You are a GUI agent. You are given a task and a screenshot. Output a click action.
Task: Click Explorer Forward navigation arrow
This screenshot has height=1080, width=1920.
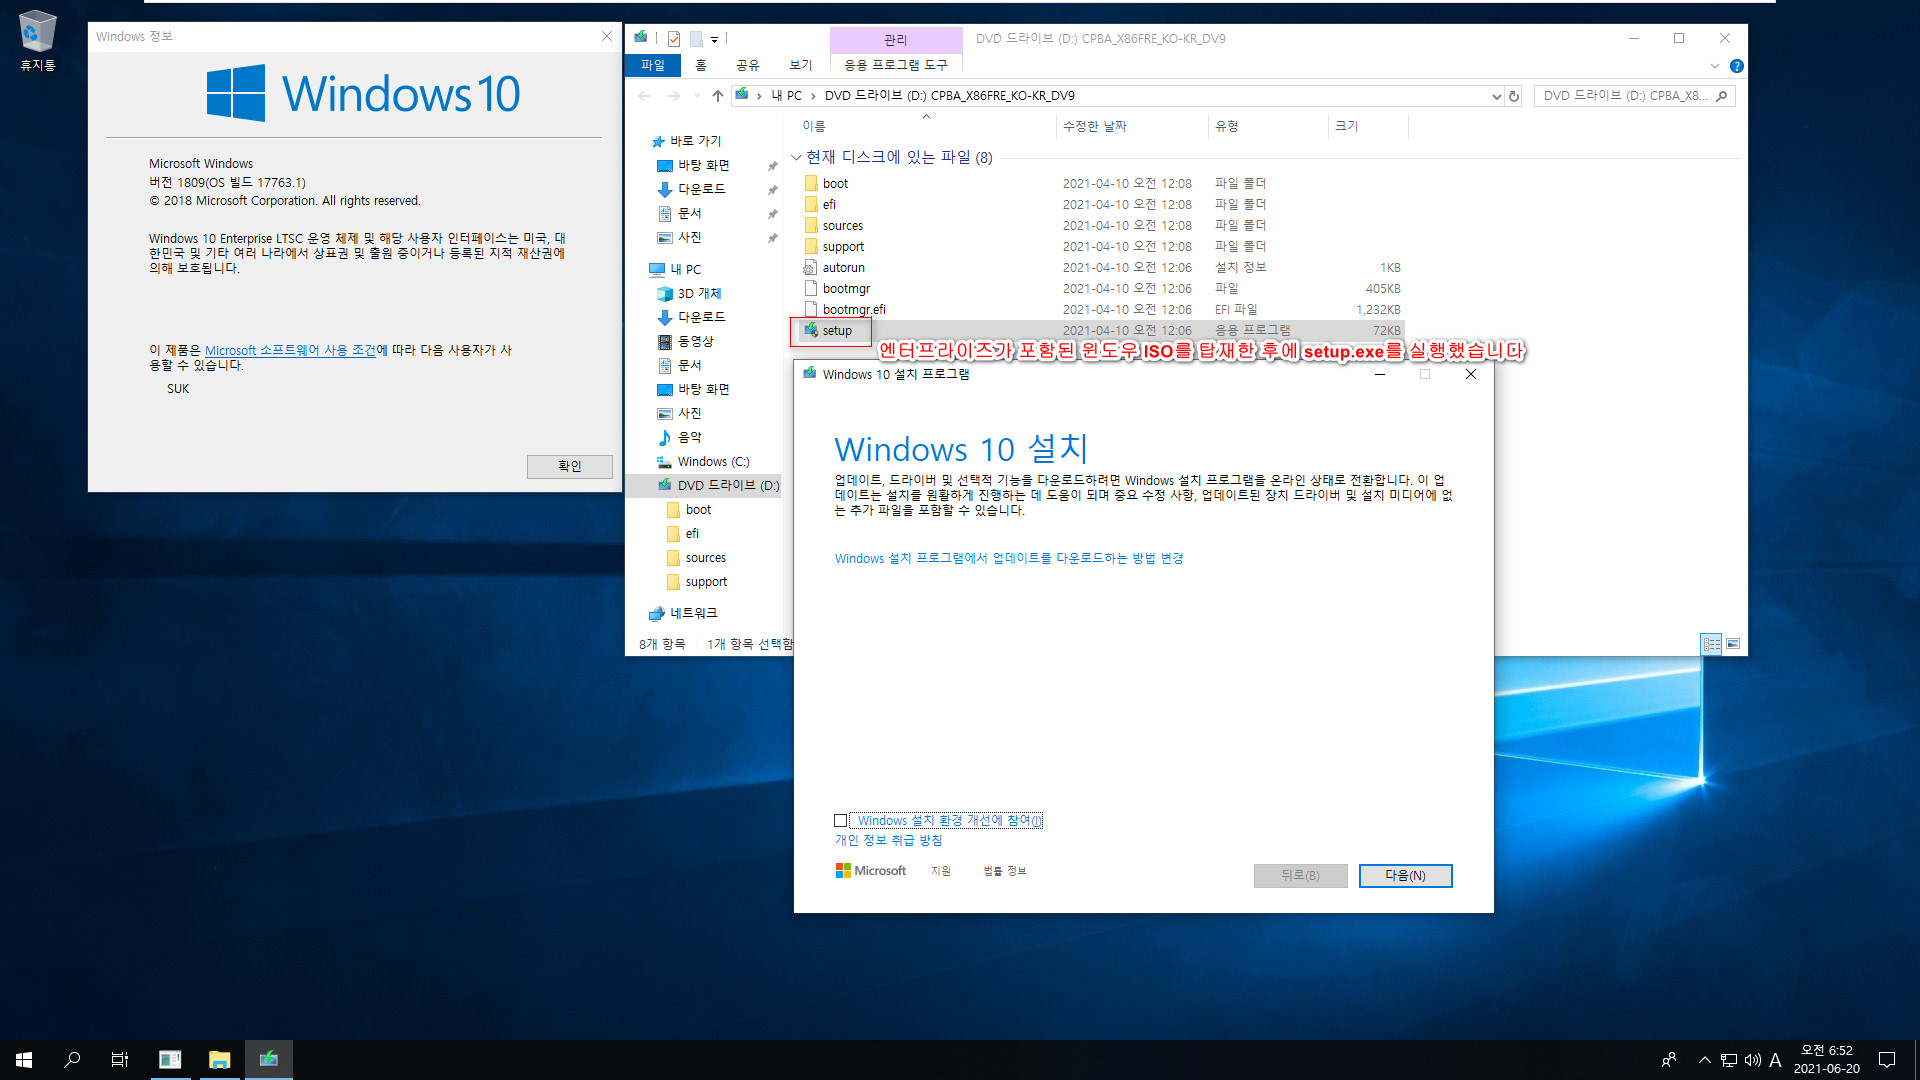point(673,96)
